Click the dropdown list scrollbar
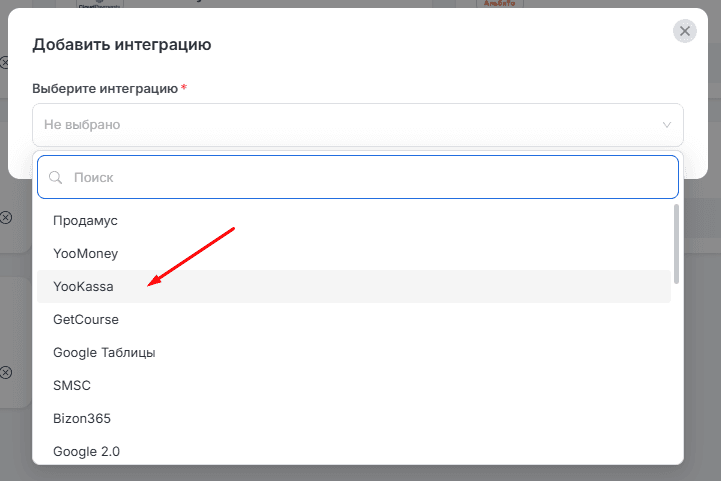 [x=676, y=244]
